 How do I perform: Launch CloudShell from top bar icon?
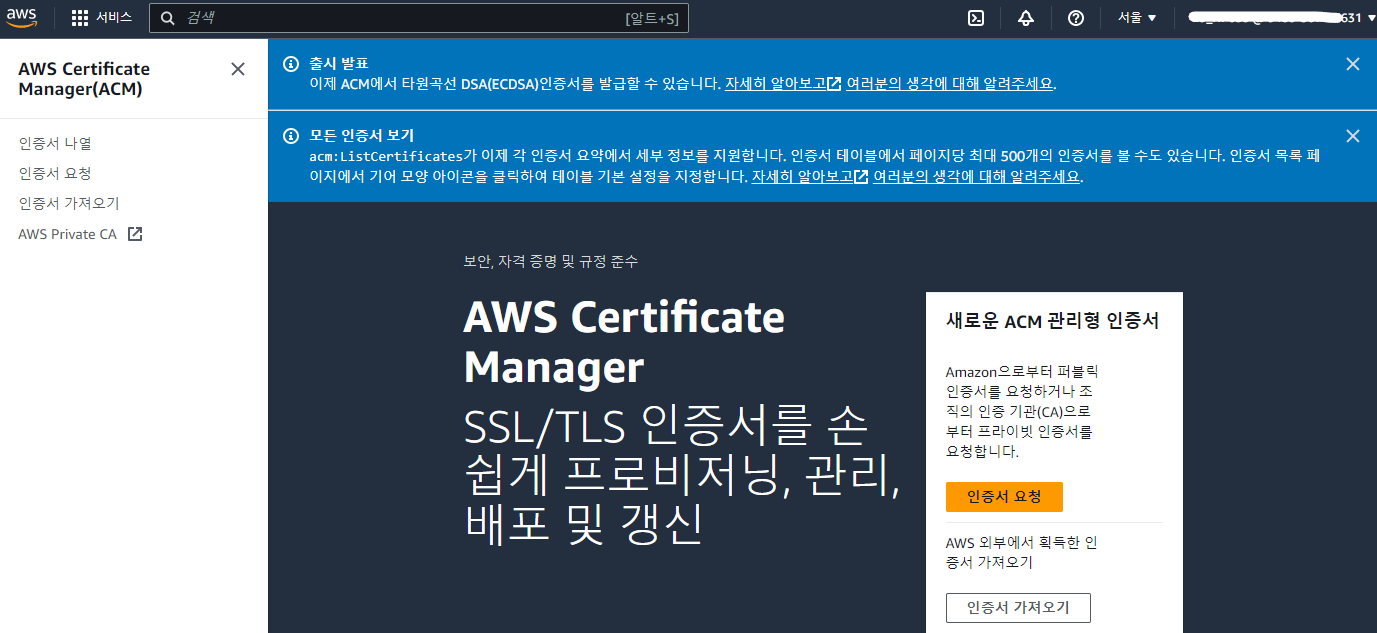click(x=976, y=18)
